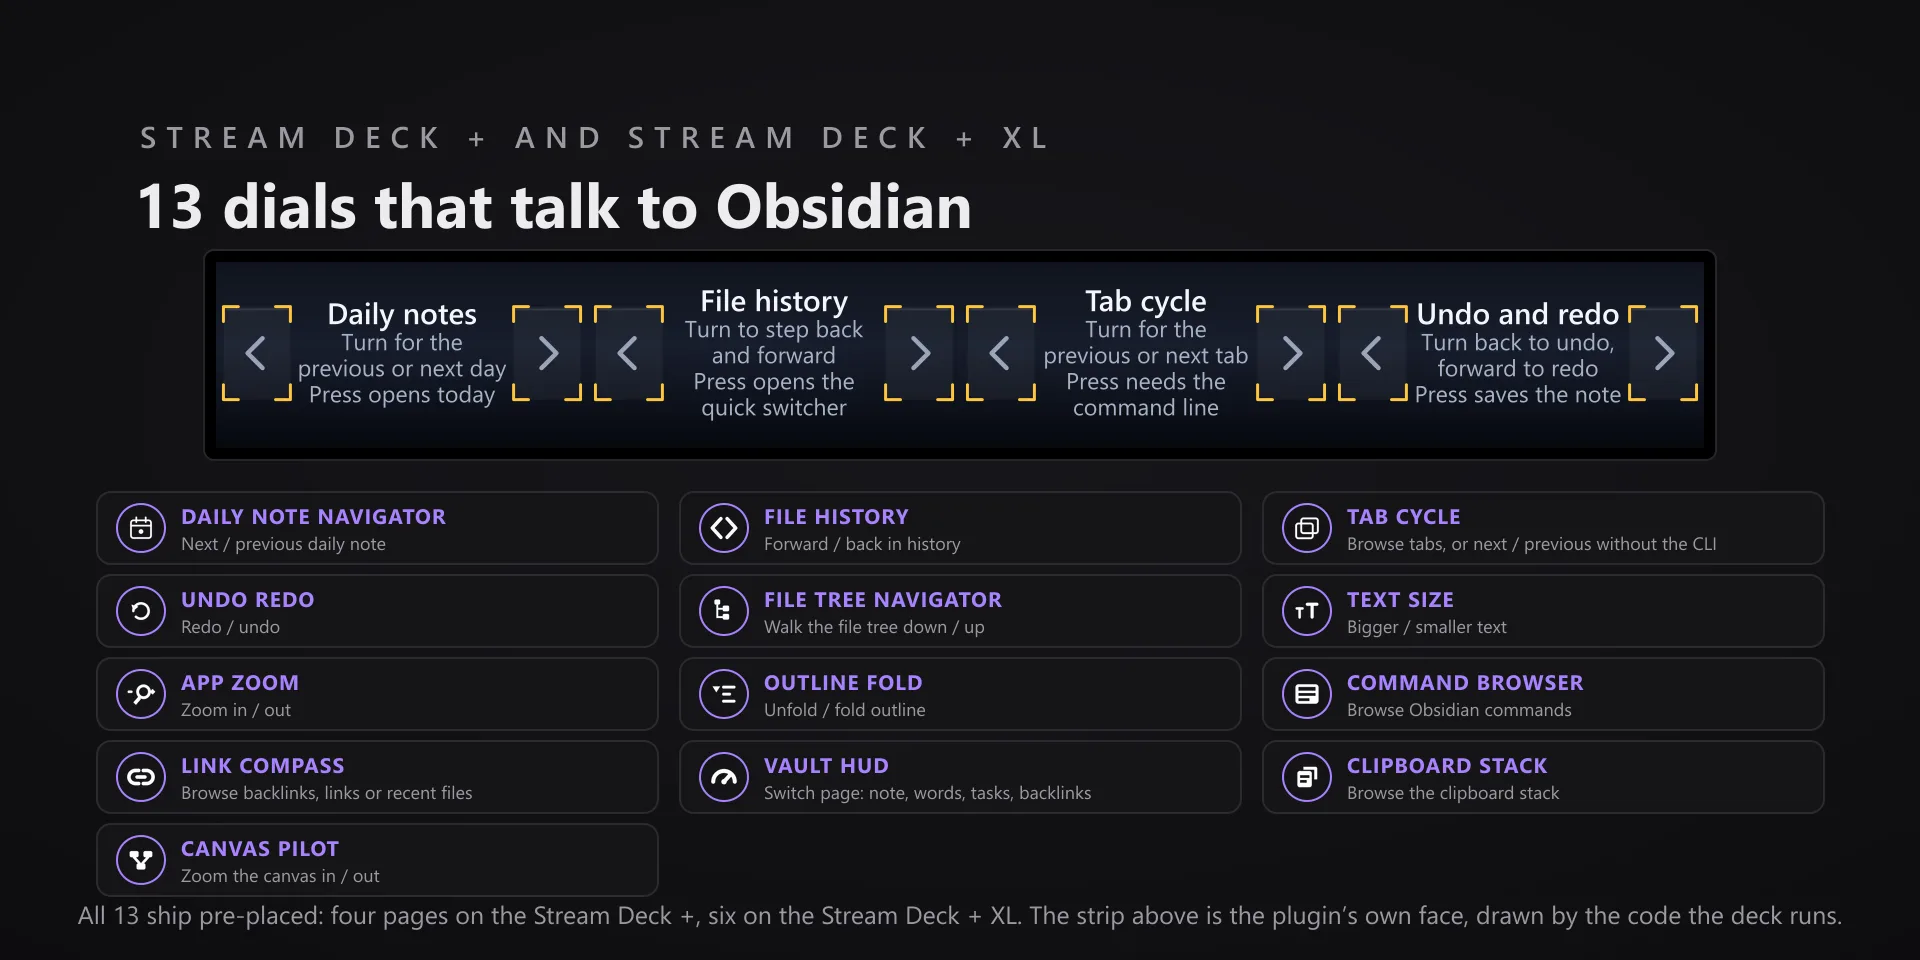Viewport: 1920px width, 960px height.
Task: Click 'command line' text in the strip
Action: tap(1146, 408)
